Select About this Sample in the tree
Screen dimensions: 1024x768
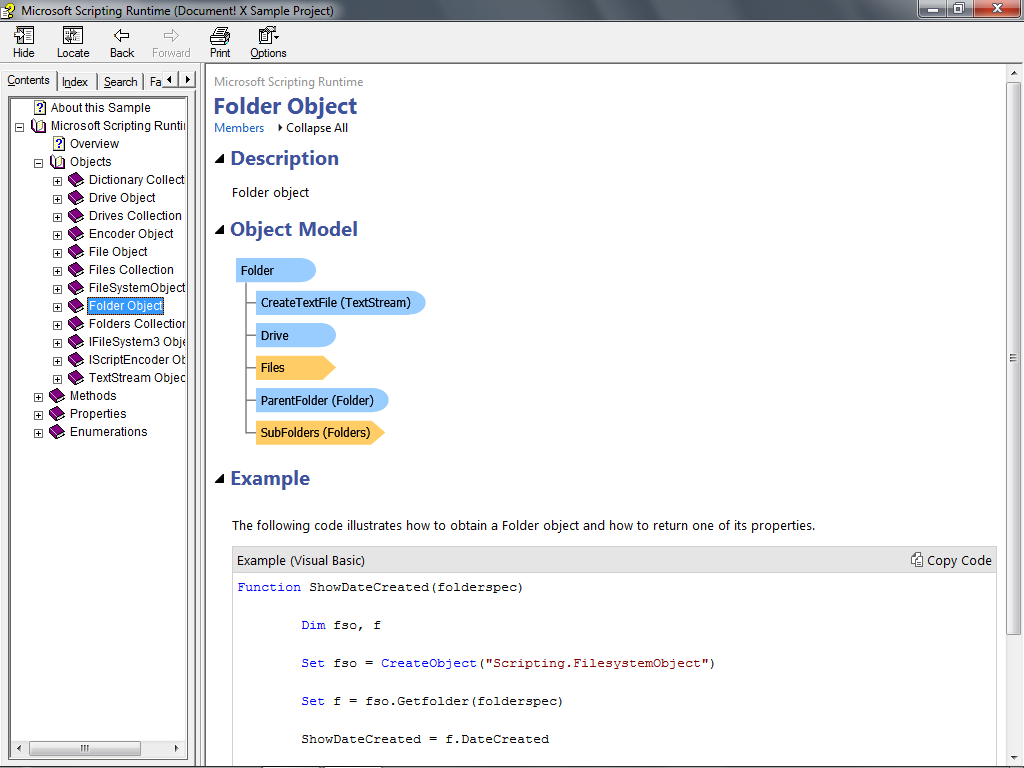101,108
